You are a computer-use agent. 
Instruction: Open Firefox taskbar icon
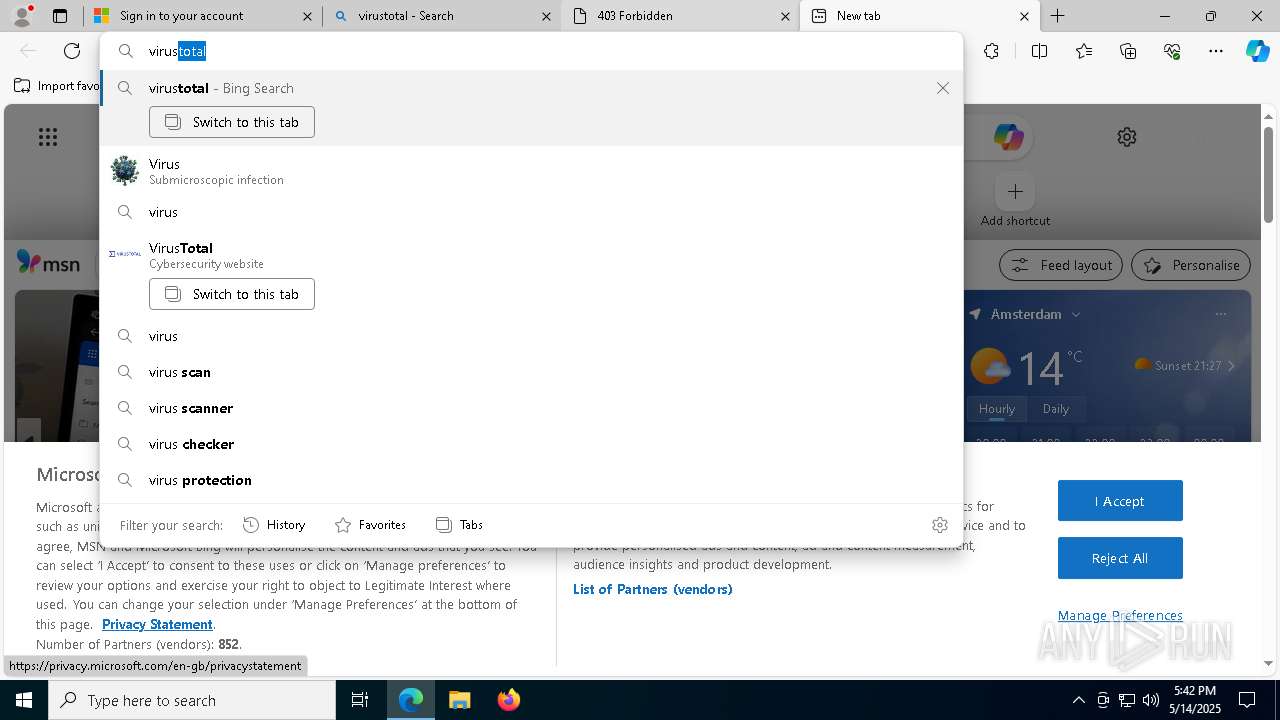click(508, 700)
